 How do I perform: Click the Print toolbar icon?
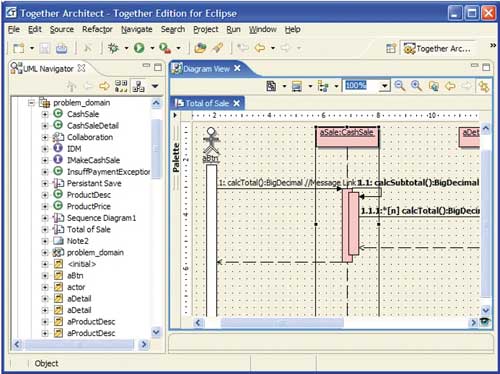(x=61, y=49)
